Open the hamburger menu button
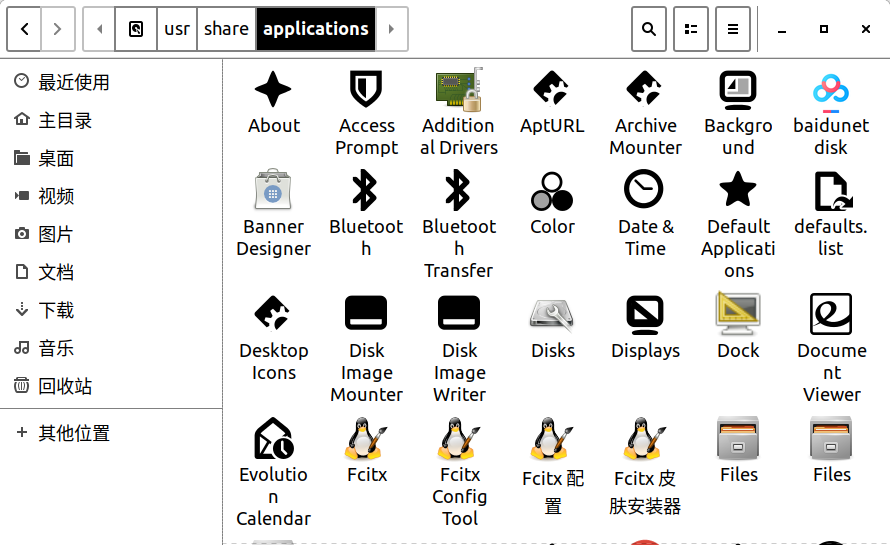890x545 pixels. [x=733, y=29]
